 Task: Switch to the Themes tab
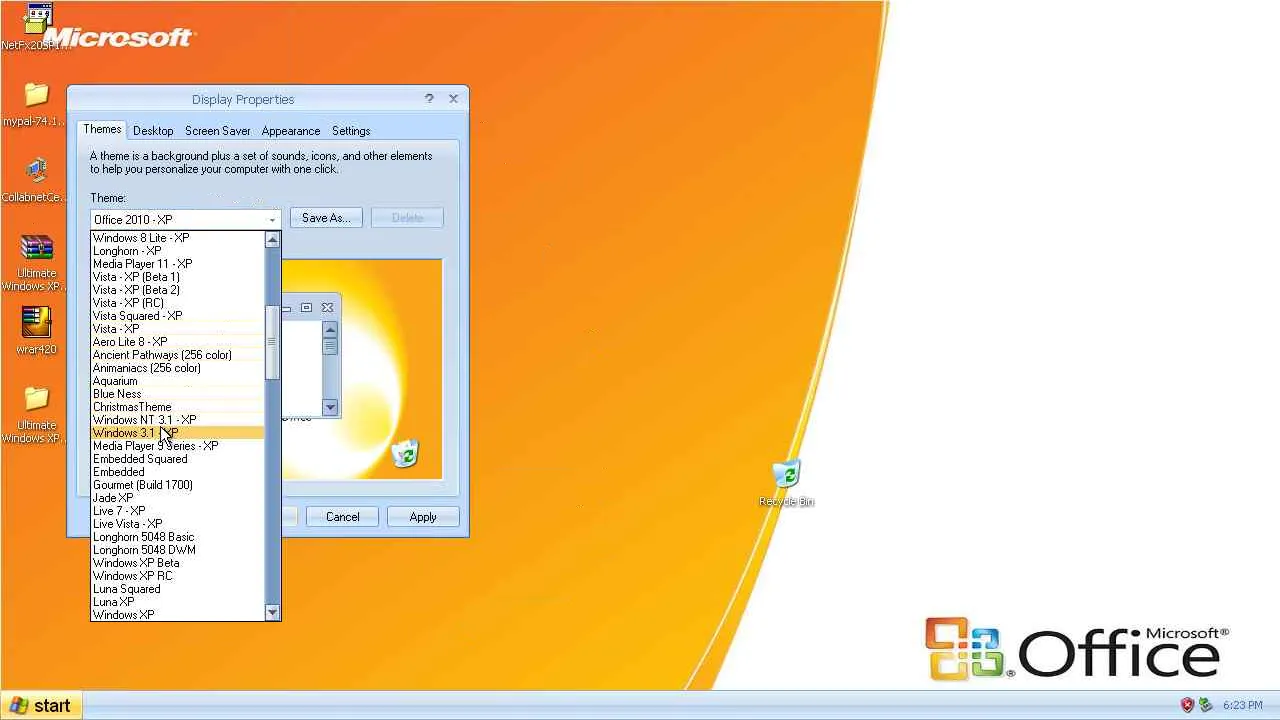pyautogui.click(x=102, y=129)
